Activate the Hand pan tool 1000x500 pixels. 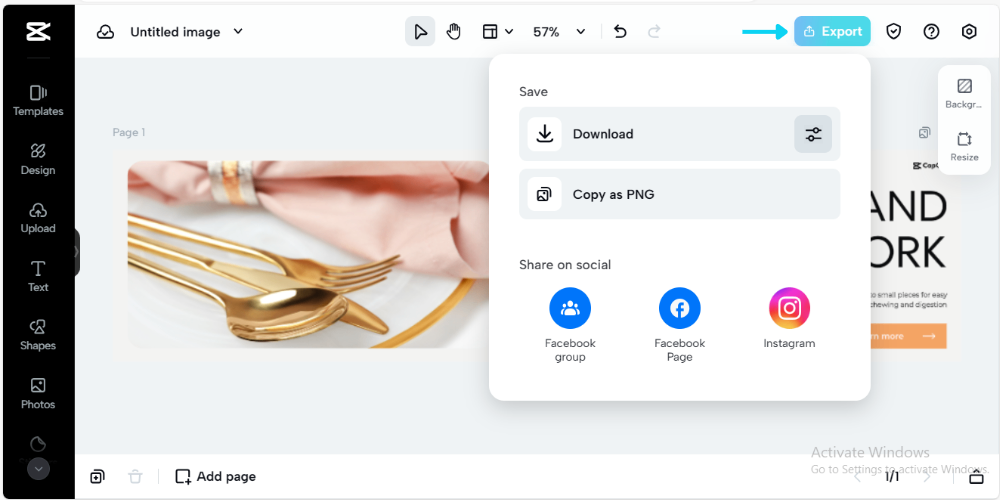[453, 32]
